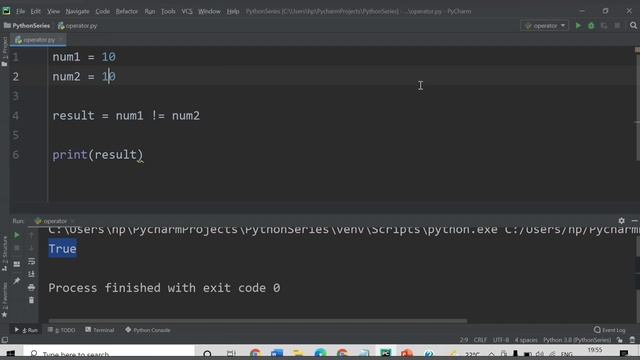Viewport: 640px width, 360px height.
Task: Pin the Run tab
Action: [x=17, y=281]
